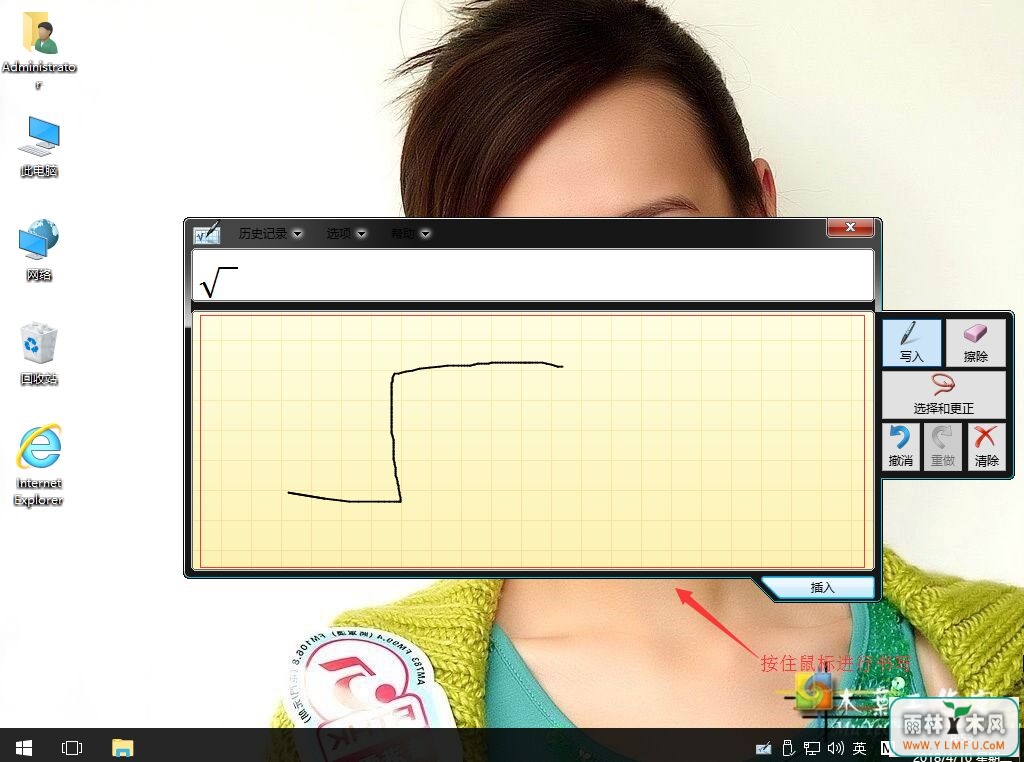This screenshot has width=1024, height=762.
Task: Expand the 历史记录 dropdown arrow
Action: tap(297, 234)
